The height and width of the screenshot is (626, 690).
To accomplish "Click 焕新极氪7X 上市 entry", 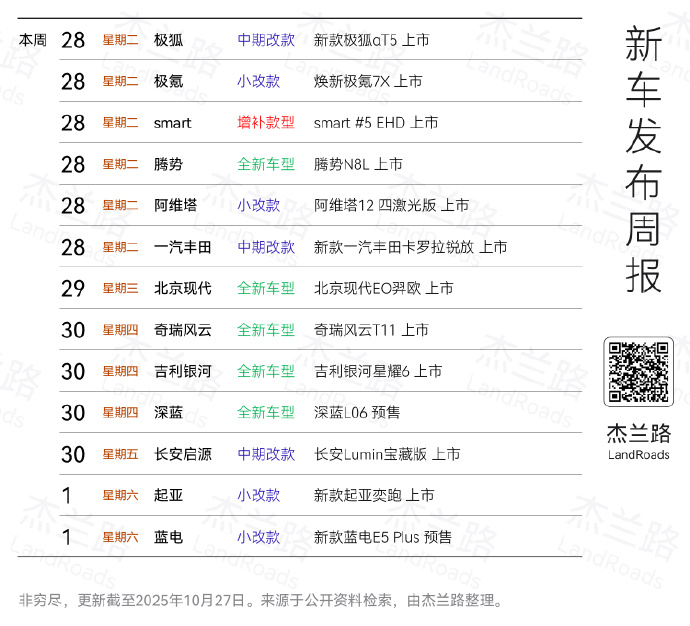I will (368, 81).
